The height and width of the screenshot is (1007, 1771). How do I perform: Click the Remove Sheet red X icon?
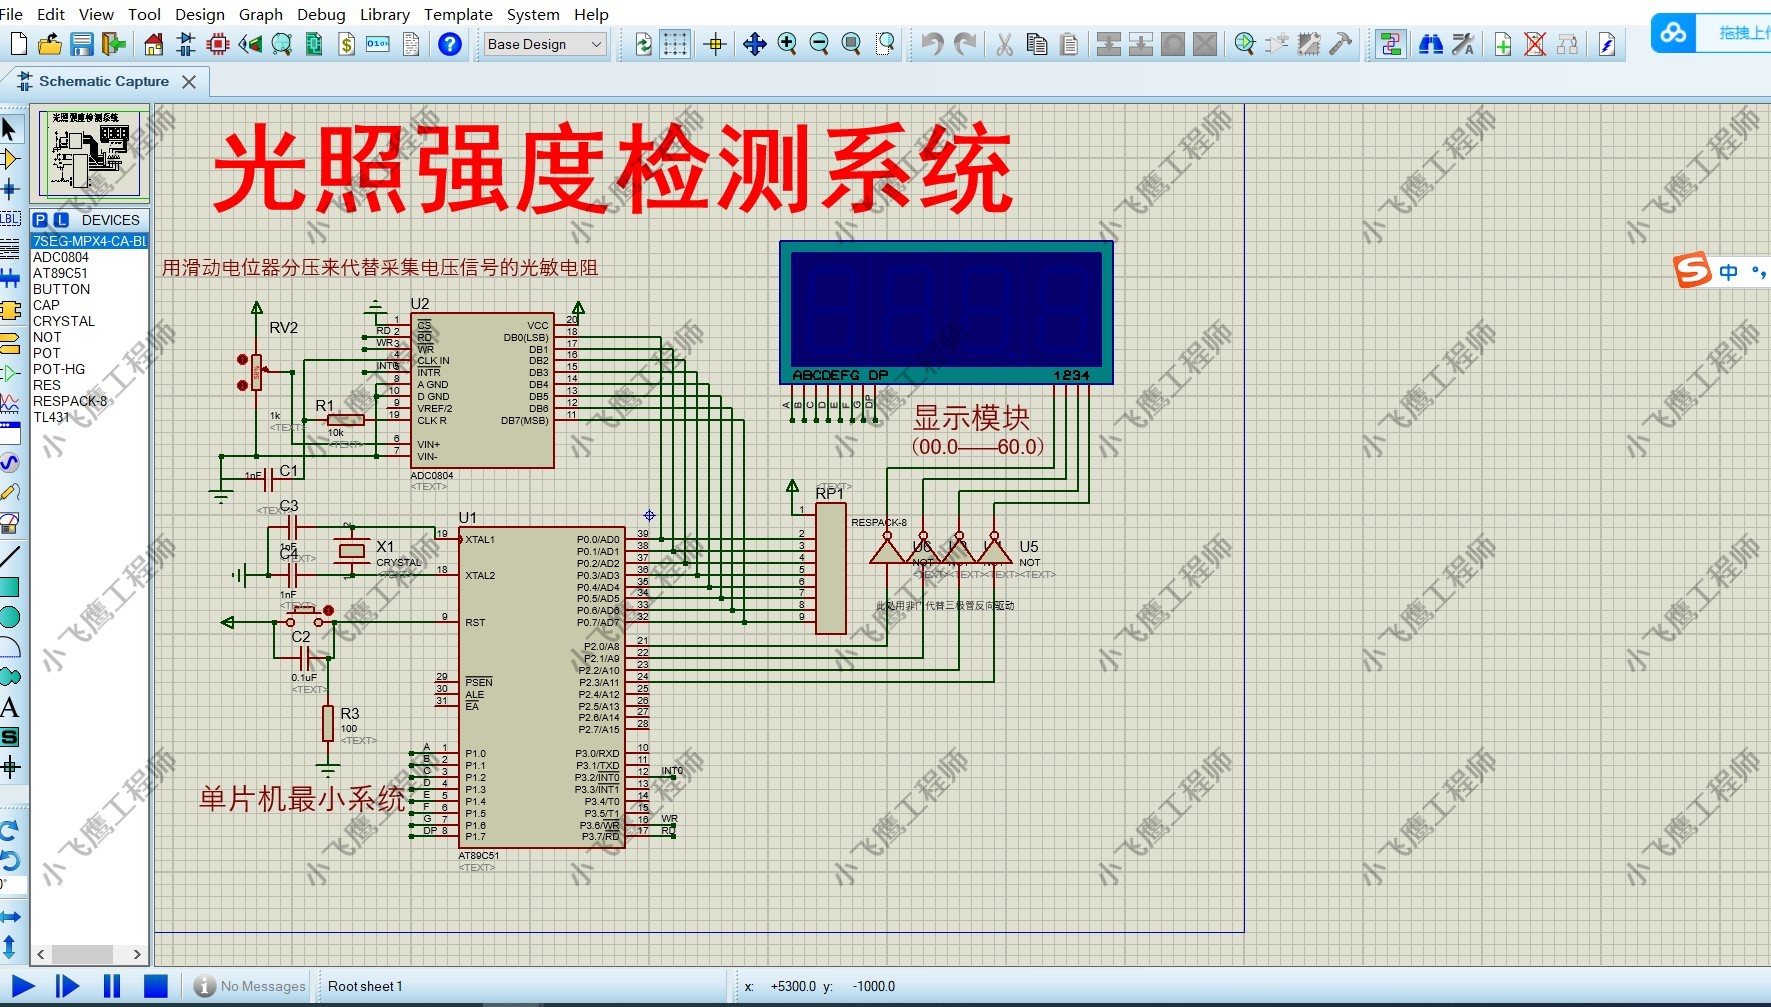1535,44
